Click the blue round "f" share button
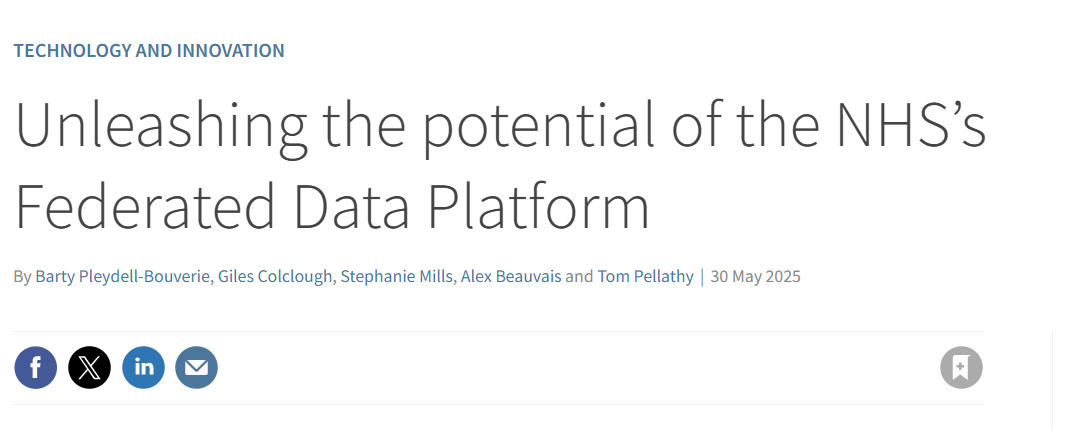Image resolution: width=1065 pixels, height=431 pixels. tap(35, 367)
